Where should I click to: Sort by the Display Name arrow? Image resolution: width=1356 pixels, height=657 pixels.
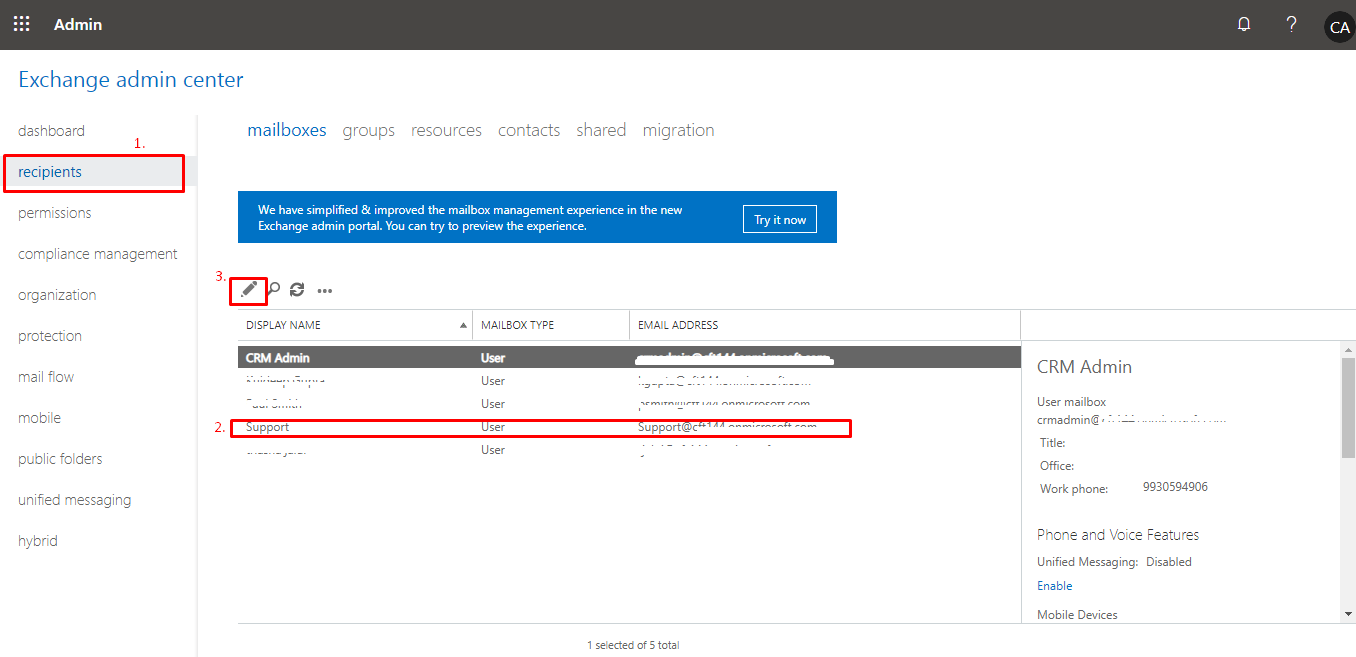463,325
